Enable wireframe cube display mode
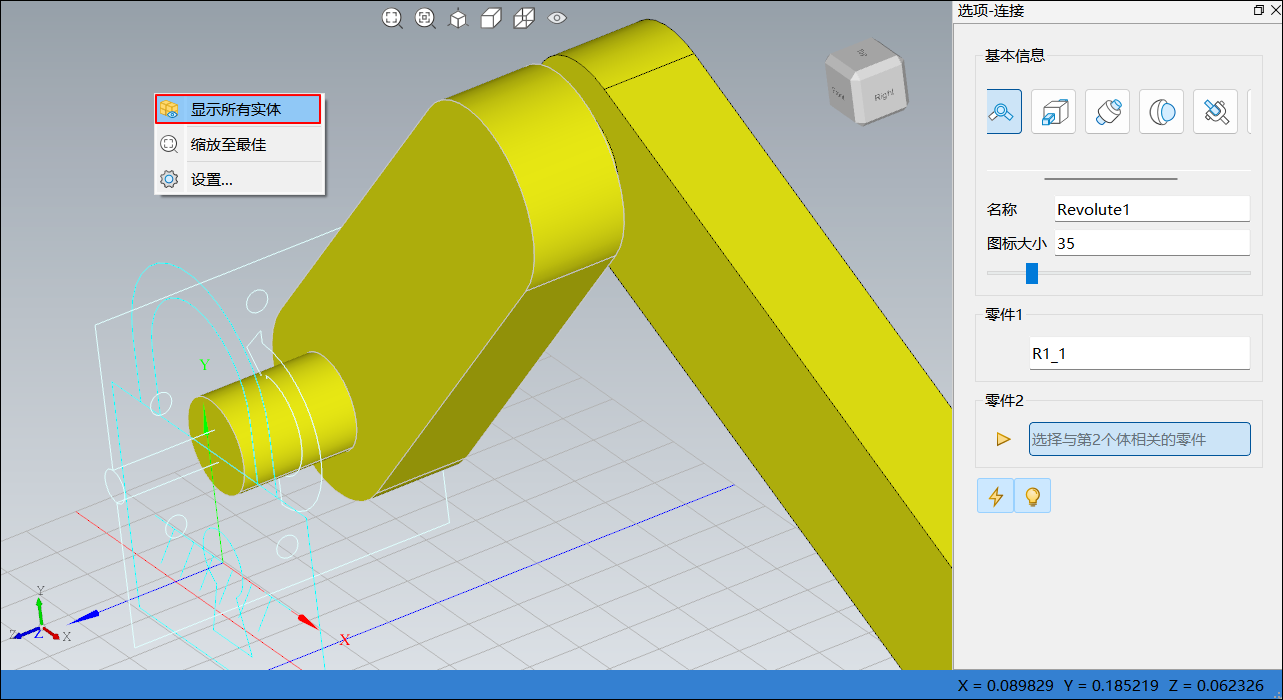Image resolution: width=1283 pixels, height=700 pixels. (x=524, y=18)
